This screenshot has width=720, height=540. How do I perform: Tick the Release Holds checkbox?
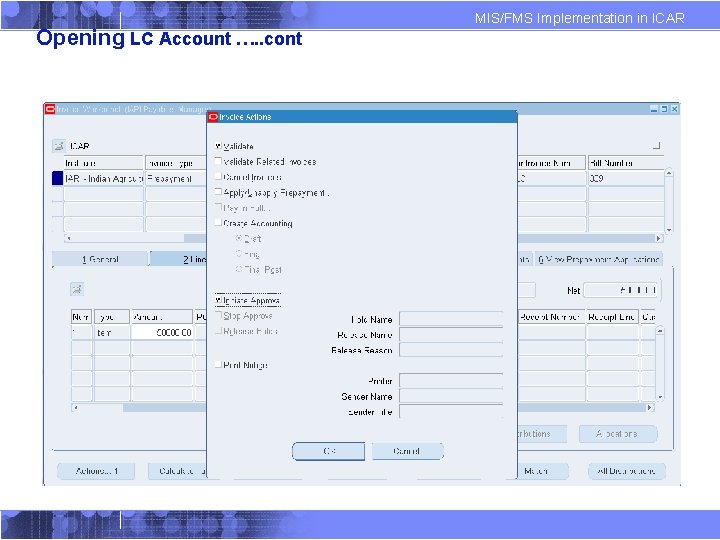click(x=219, y=331)
